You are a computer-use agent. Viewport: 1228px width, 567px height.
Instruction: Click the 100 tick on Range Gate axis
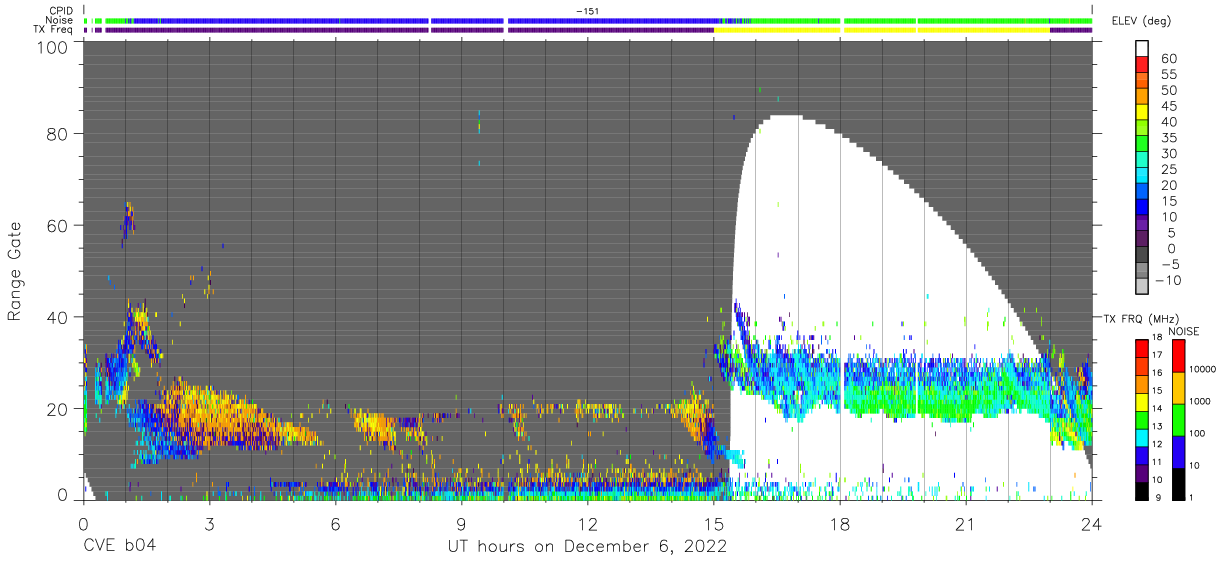pyautogui.click(x=52, y=47)
